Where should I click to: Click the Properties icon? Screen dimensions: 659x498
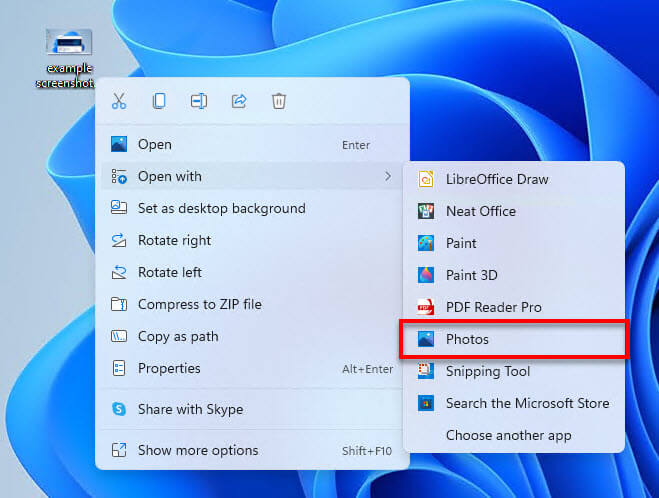119,369
